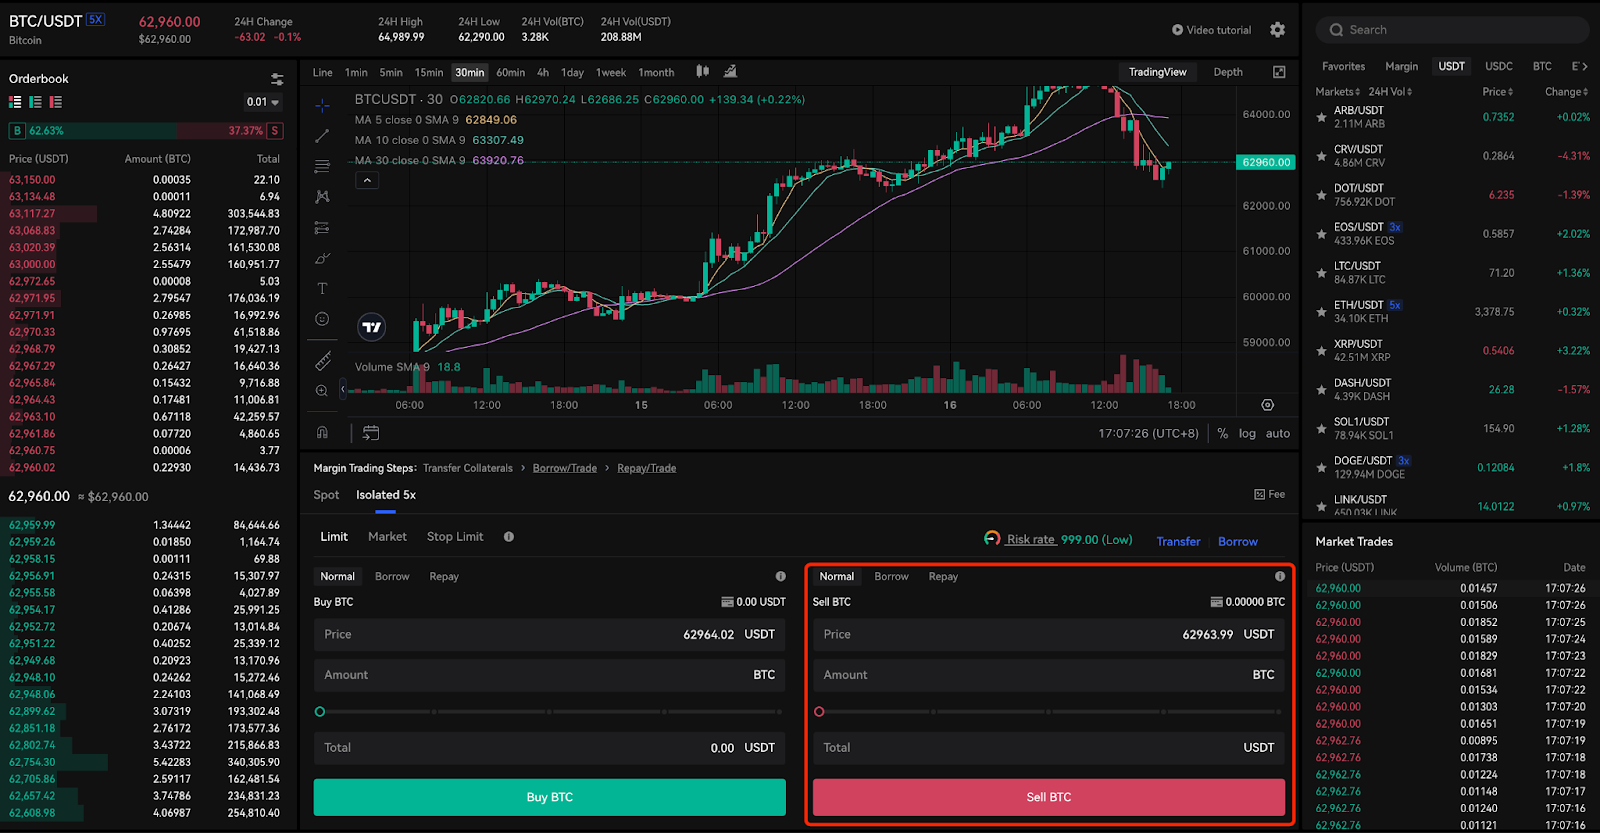Viewport: 1600px width, 833px height.
Task: Toggle the magnet mode icon
Action: (x=322, y=433)
